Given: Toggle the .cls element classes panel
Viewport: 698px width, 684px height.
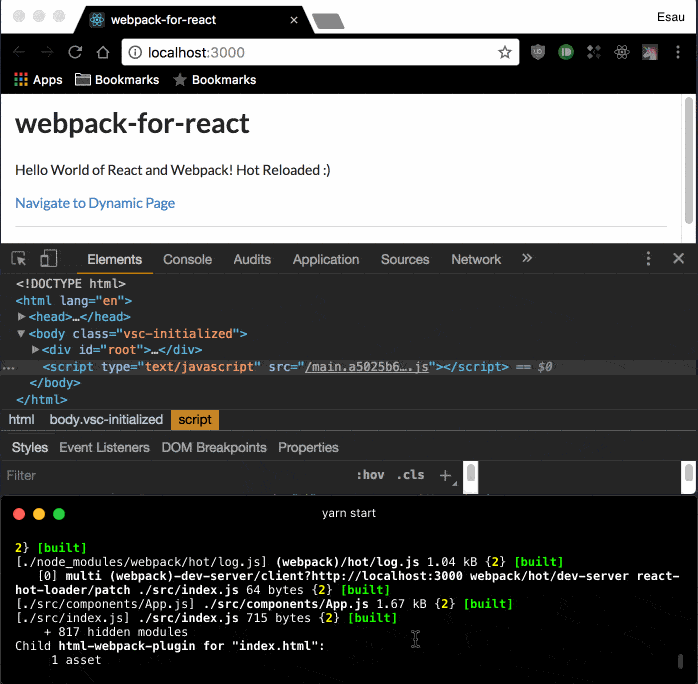Looking at the screenshot, I should coord(411,475).
